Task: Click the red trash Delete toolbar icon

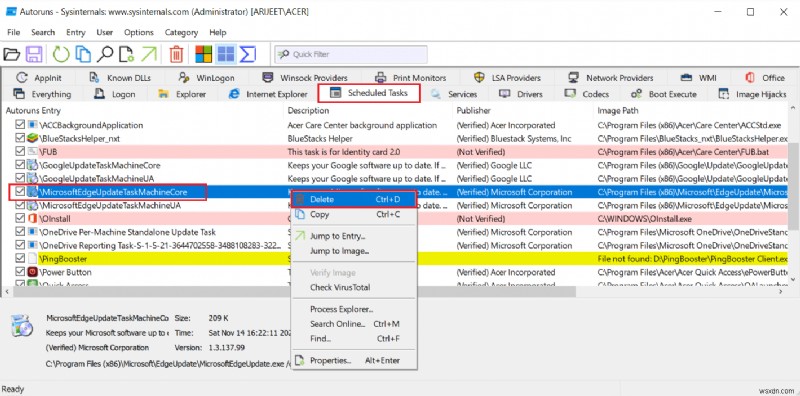Action: click(176, 54)
